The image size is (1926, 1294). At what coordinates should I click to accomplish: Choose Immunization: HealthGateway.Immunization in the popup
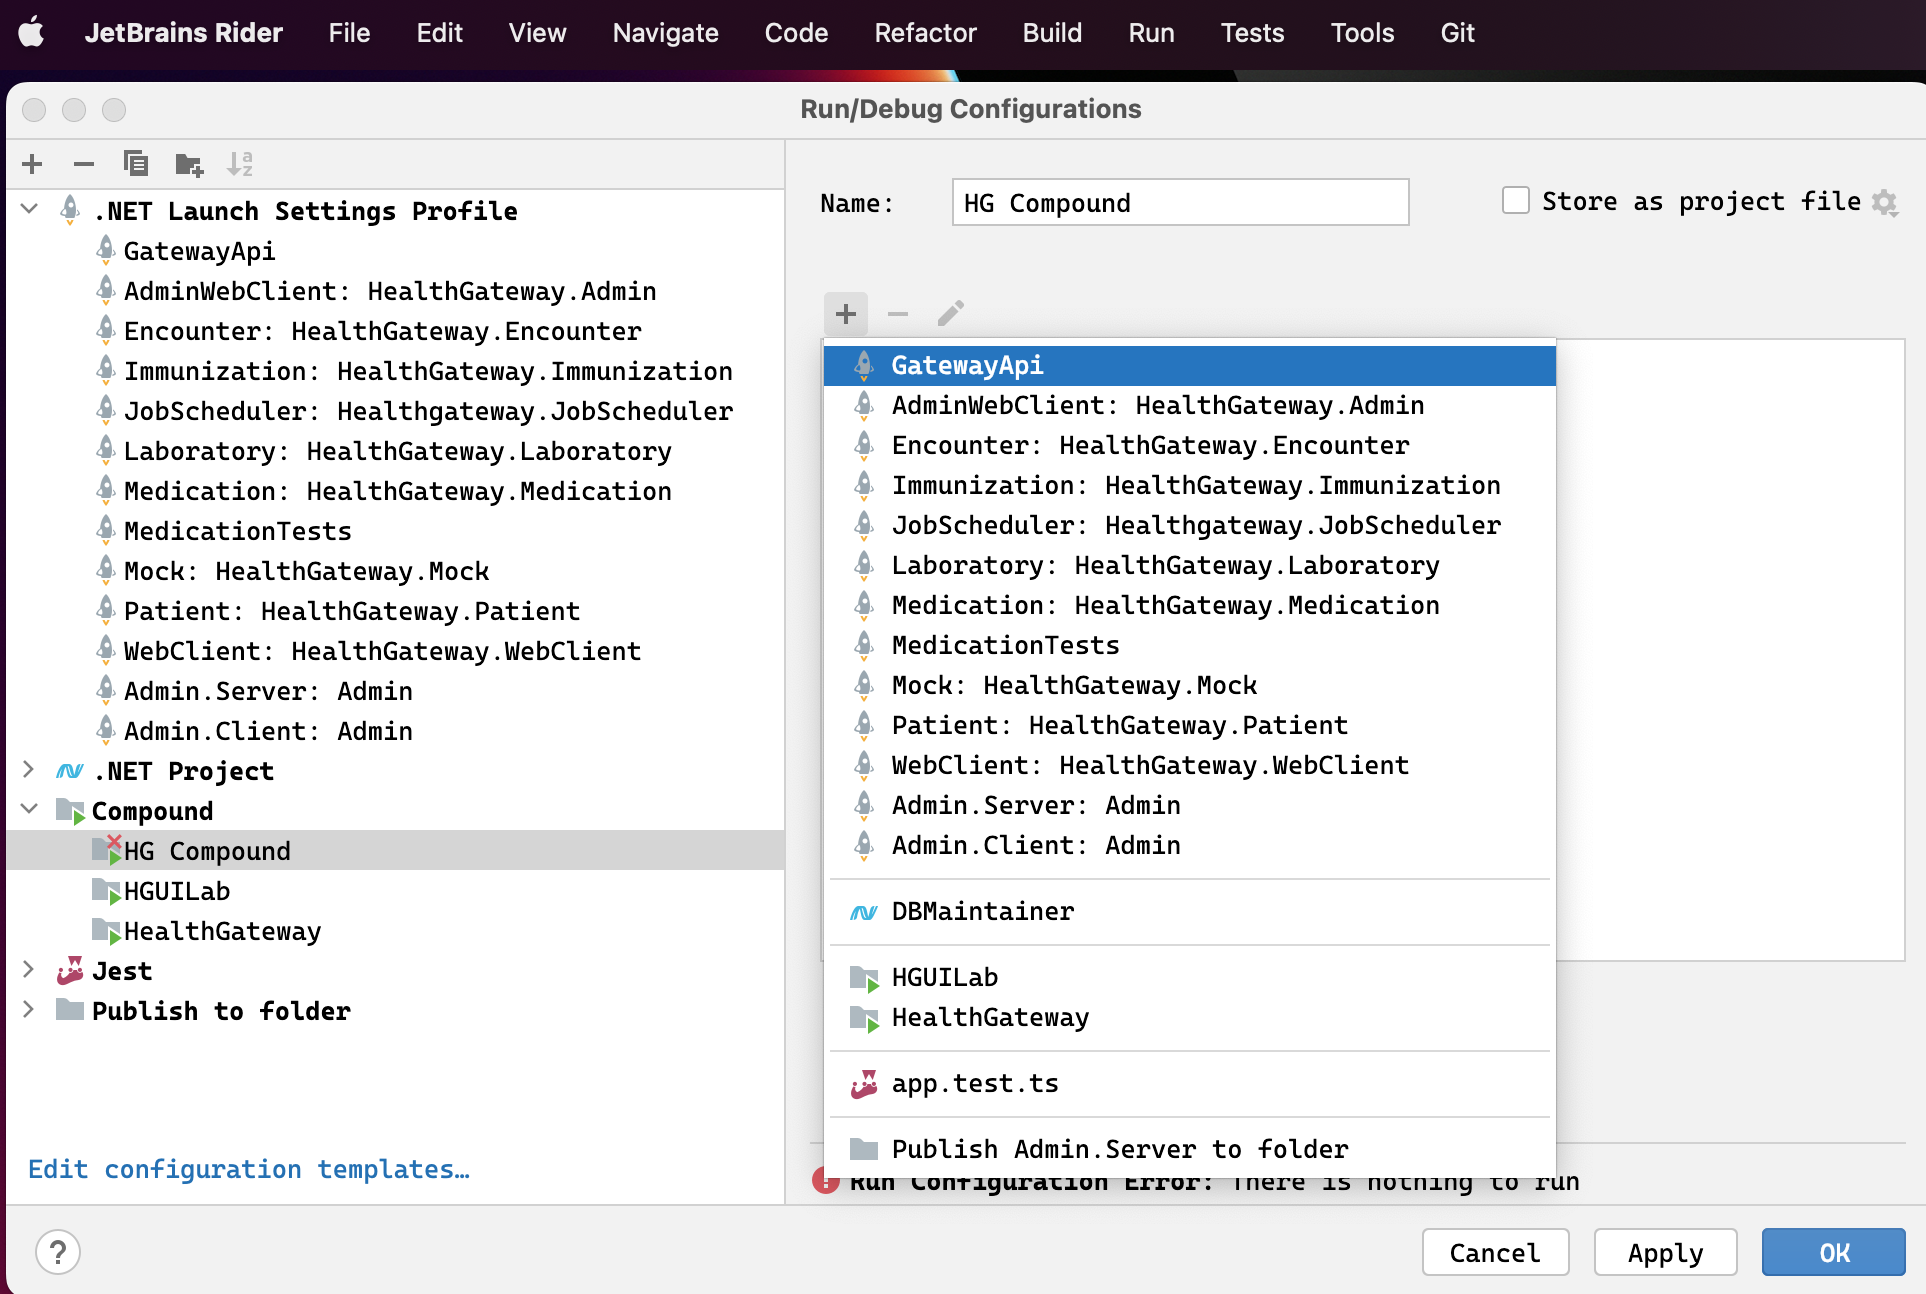pos(1190,486)
